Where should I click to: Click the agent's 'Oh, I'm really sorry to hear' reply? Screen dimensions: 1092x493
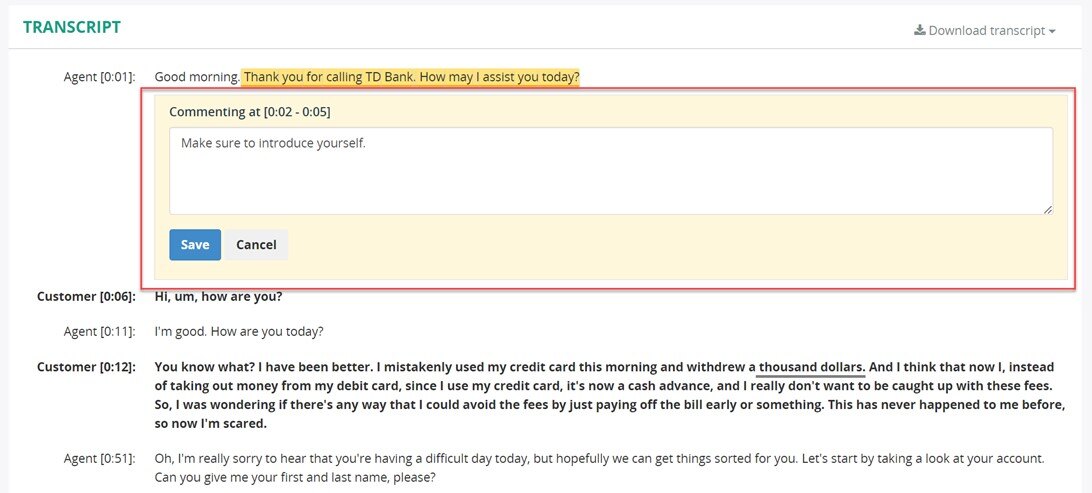(x=598, y=469)
